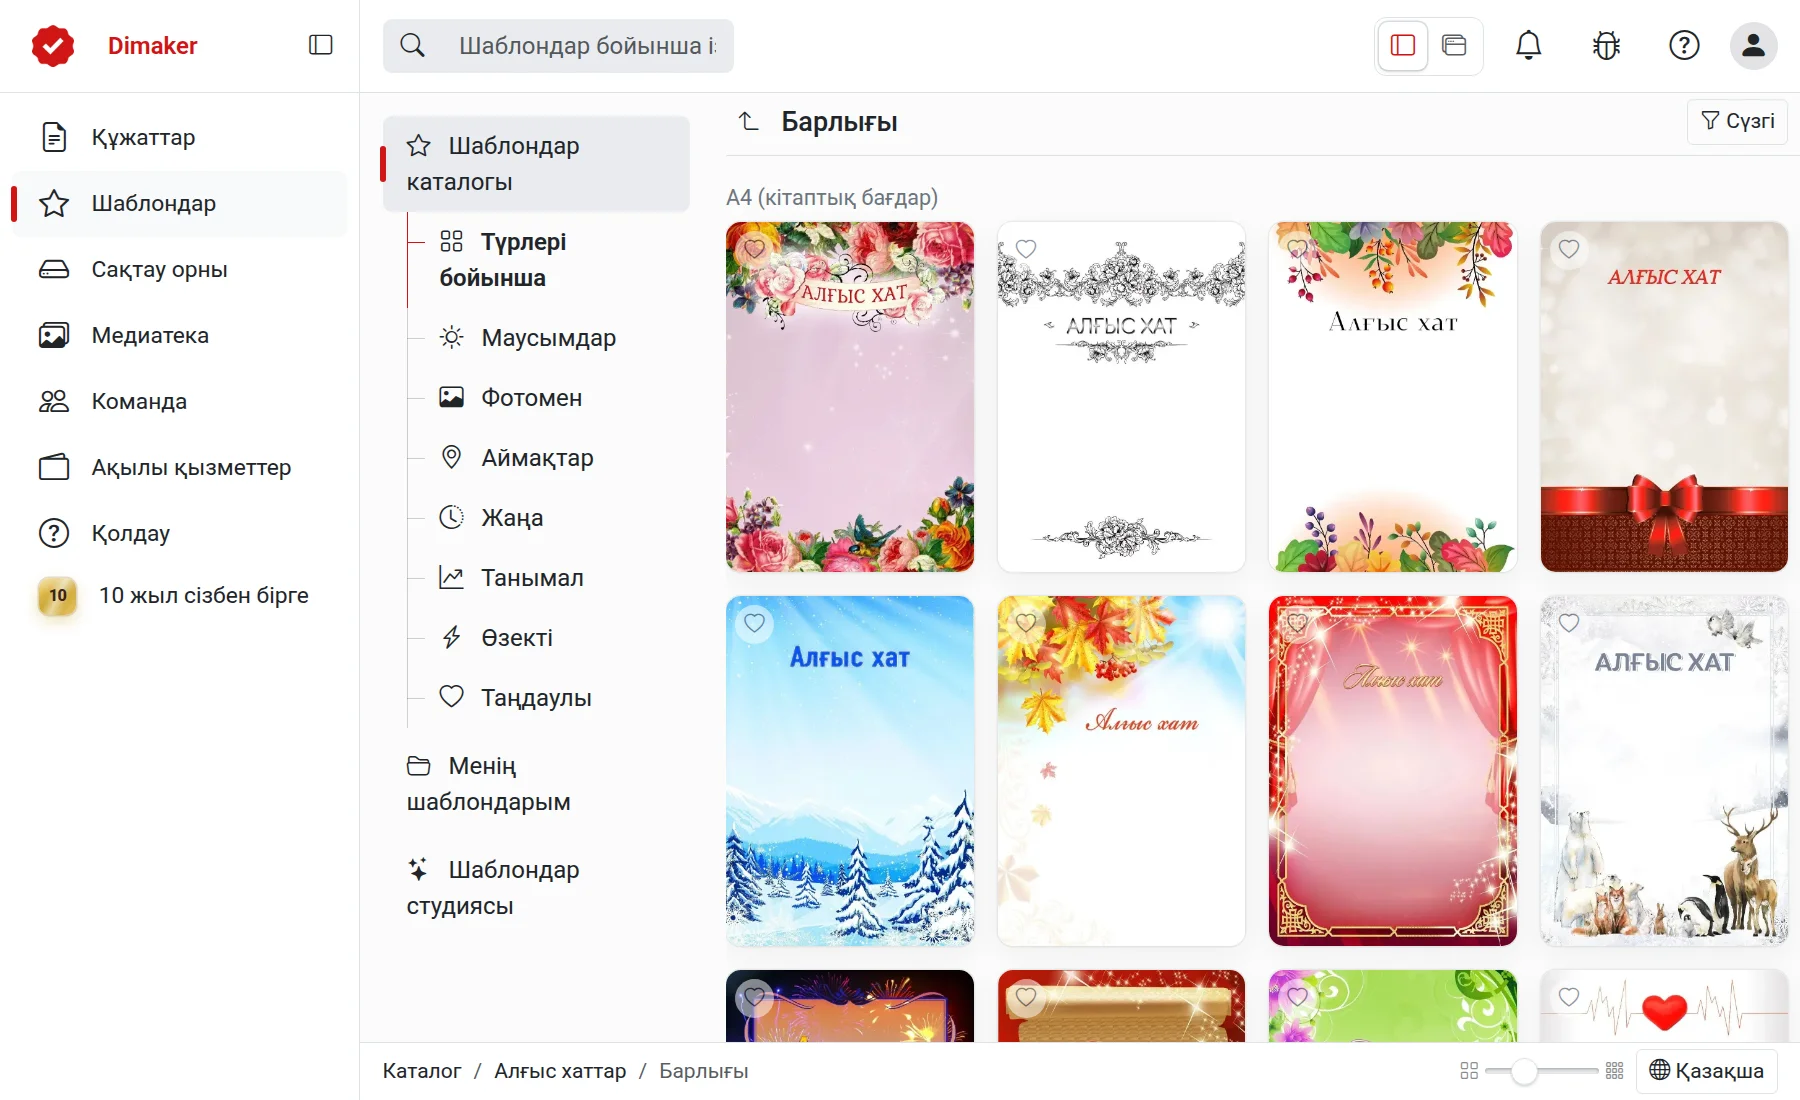Click the search magnifier icon

412,45
